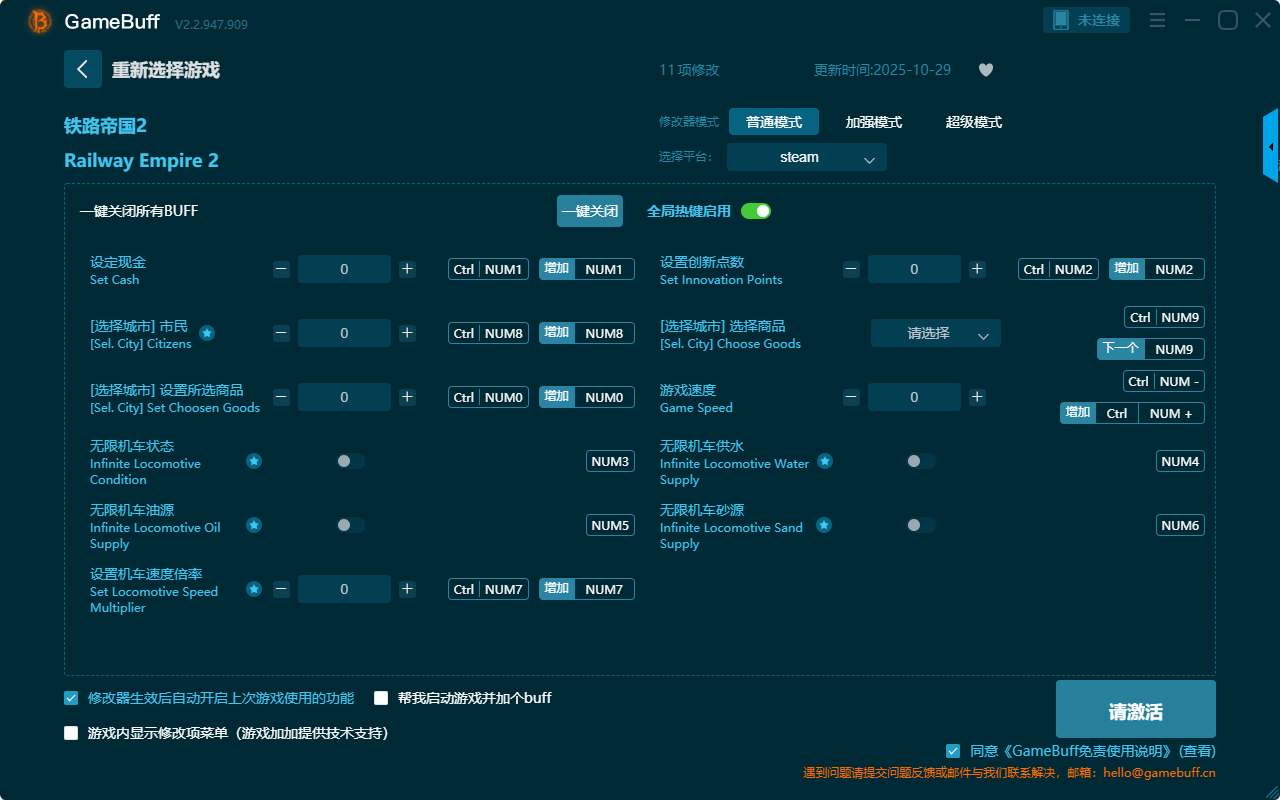Click the minus icon for Set Innovation Points
This screenshot has width=1280, height=800.
[851, 269]
